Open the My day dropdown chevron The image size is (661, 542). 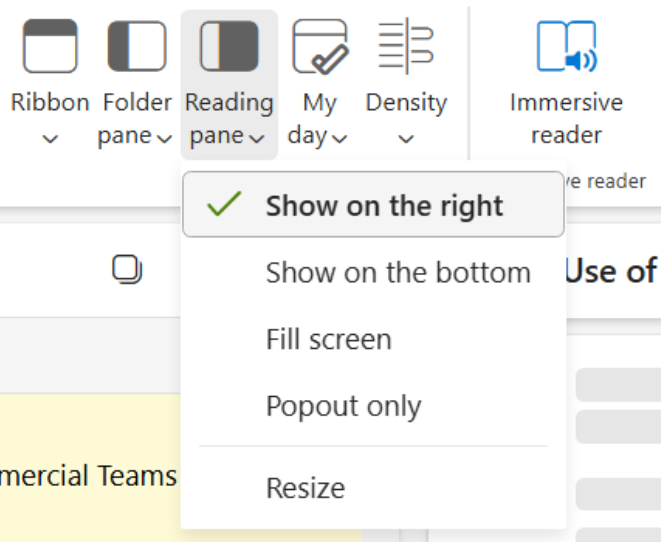339,138
